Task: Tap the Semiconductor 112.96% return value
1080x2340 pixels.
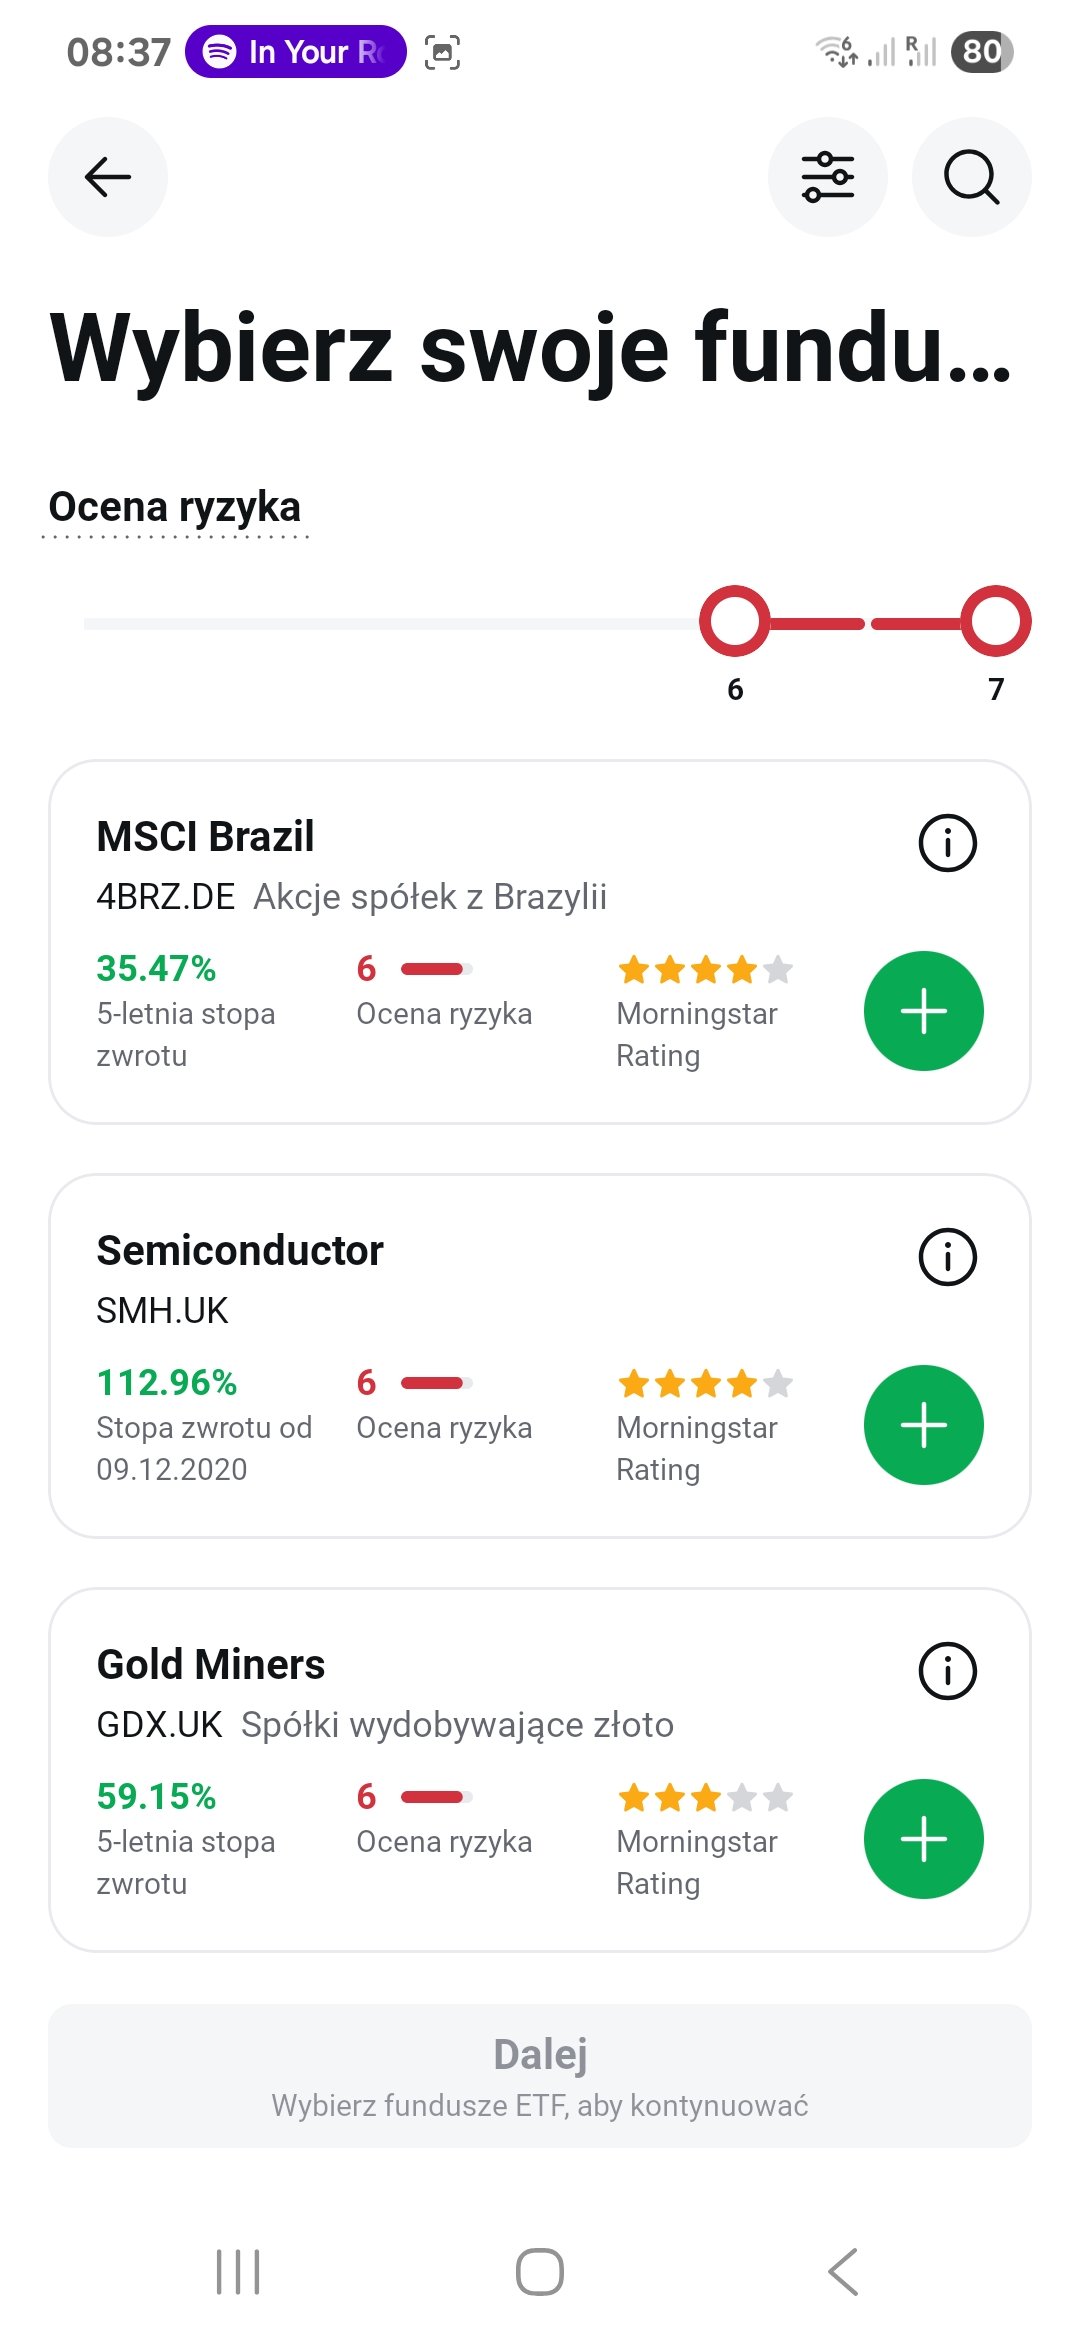Action: click(x=167, y=1382)
